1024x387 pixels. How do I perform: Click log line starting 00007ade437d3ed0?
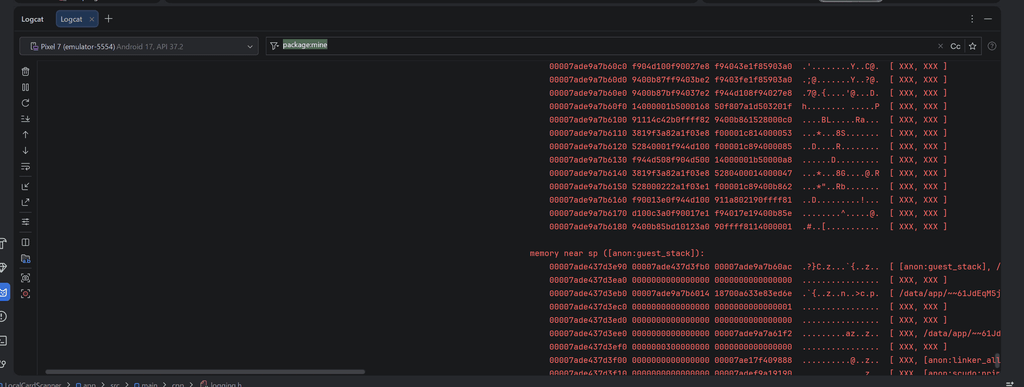[748, 320]
